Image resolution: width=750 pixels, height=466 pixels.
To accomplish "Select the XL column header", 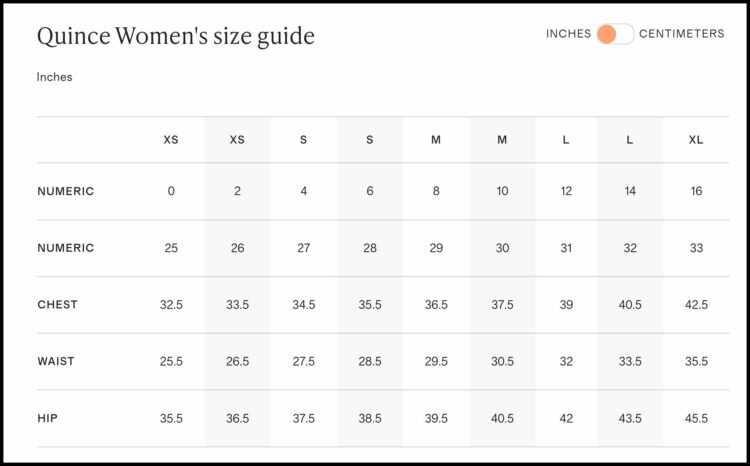I will click(x=696, y=140).
